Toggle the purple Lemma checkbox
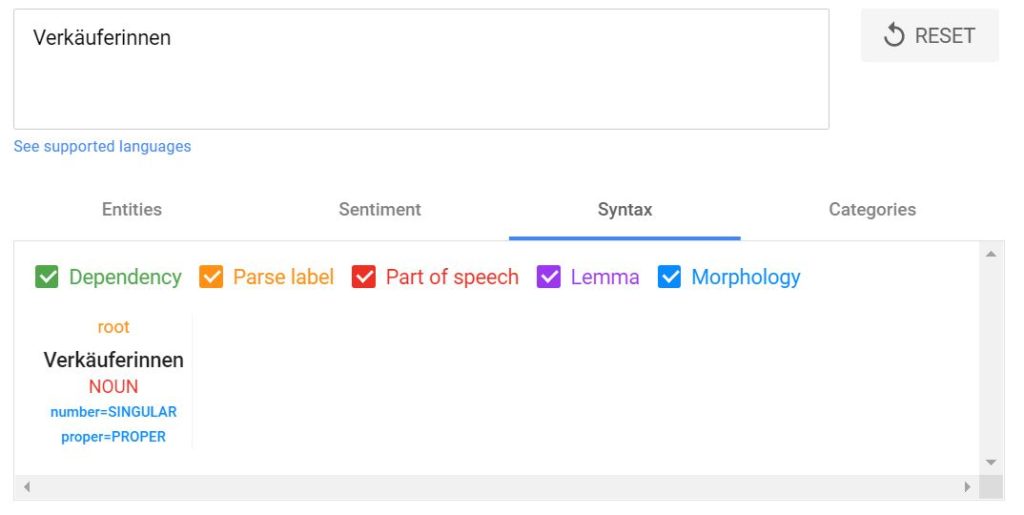The image size is (1024, 515). pos(549,277)
